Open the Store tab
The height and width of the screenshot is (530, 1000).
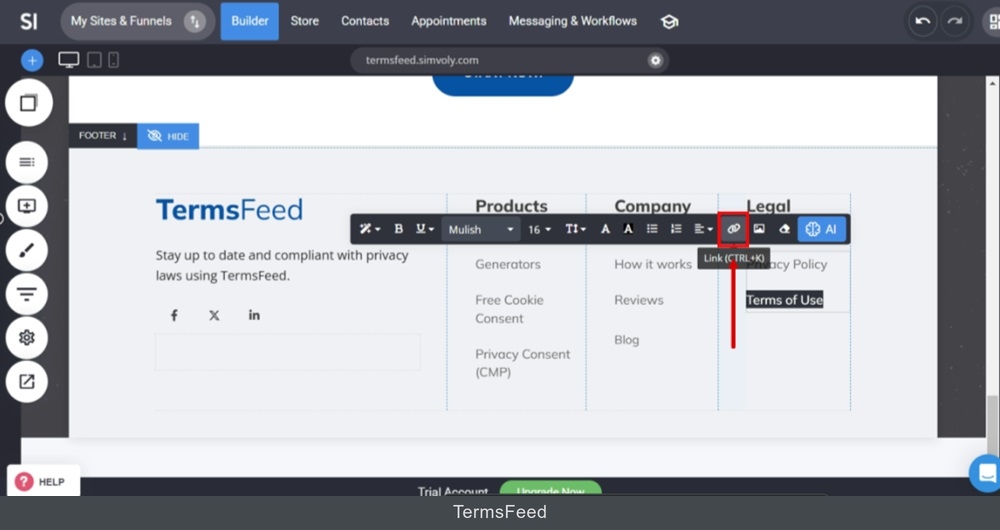point(304,21)
